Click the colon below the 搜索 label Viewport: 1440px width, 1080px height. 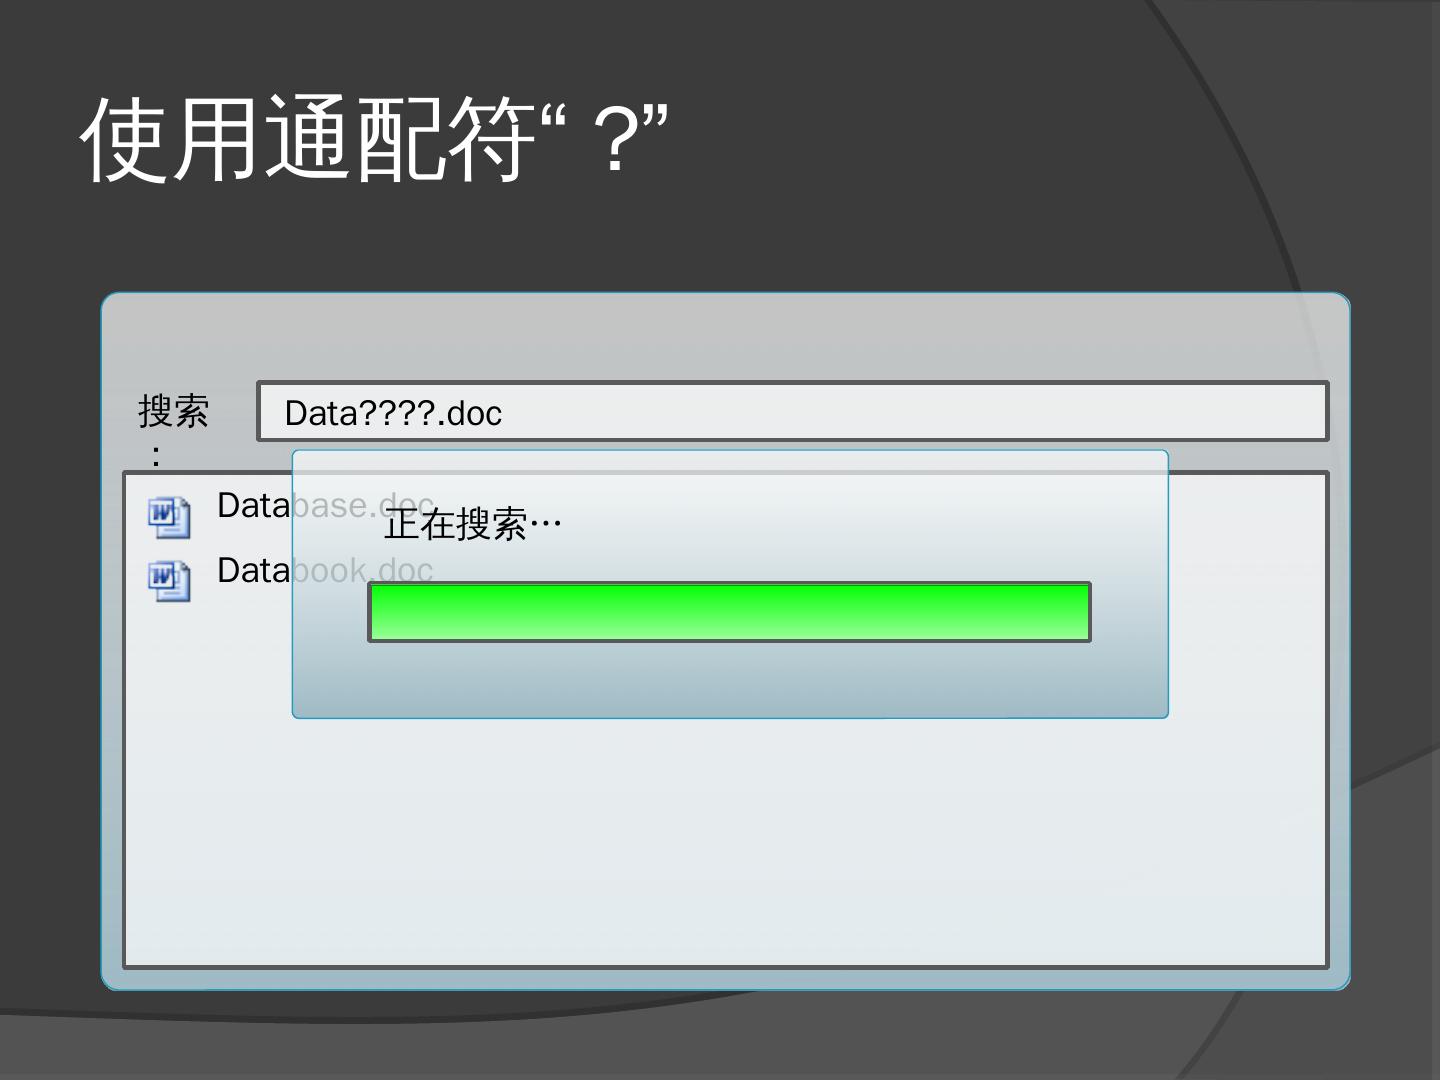click(x=156, y=458)
